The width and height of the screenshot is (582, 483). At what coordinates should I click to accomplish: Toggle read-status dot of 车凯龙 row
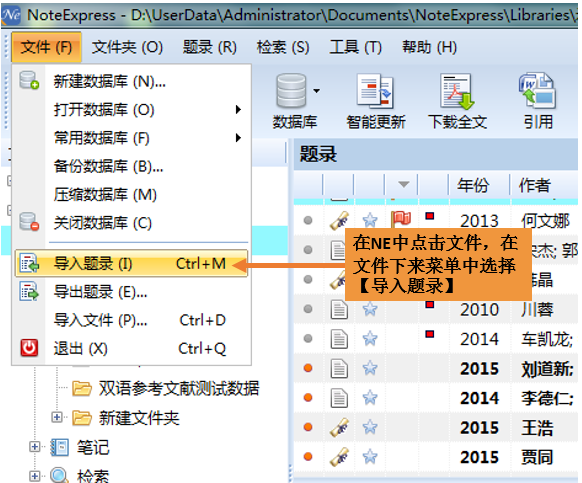click(308, 338)
